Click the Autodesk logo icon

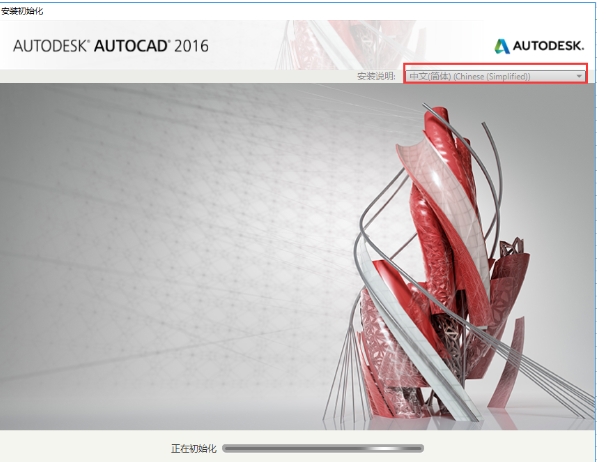(502, 46)
